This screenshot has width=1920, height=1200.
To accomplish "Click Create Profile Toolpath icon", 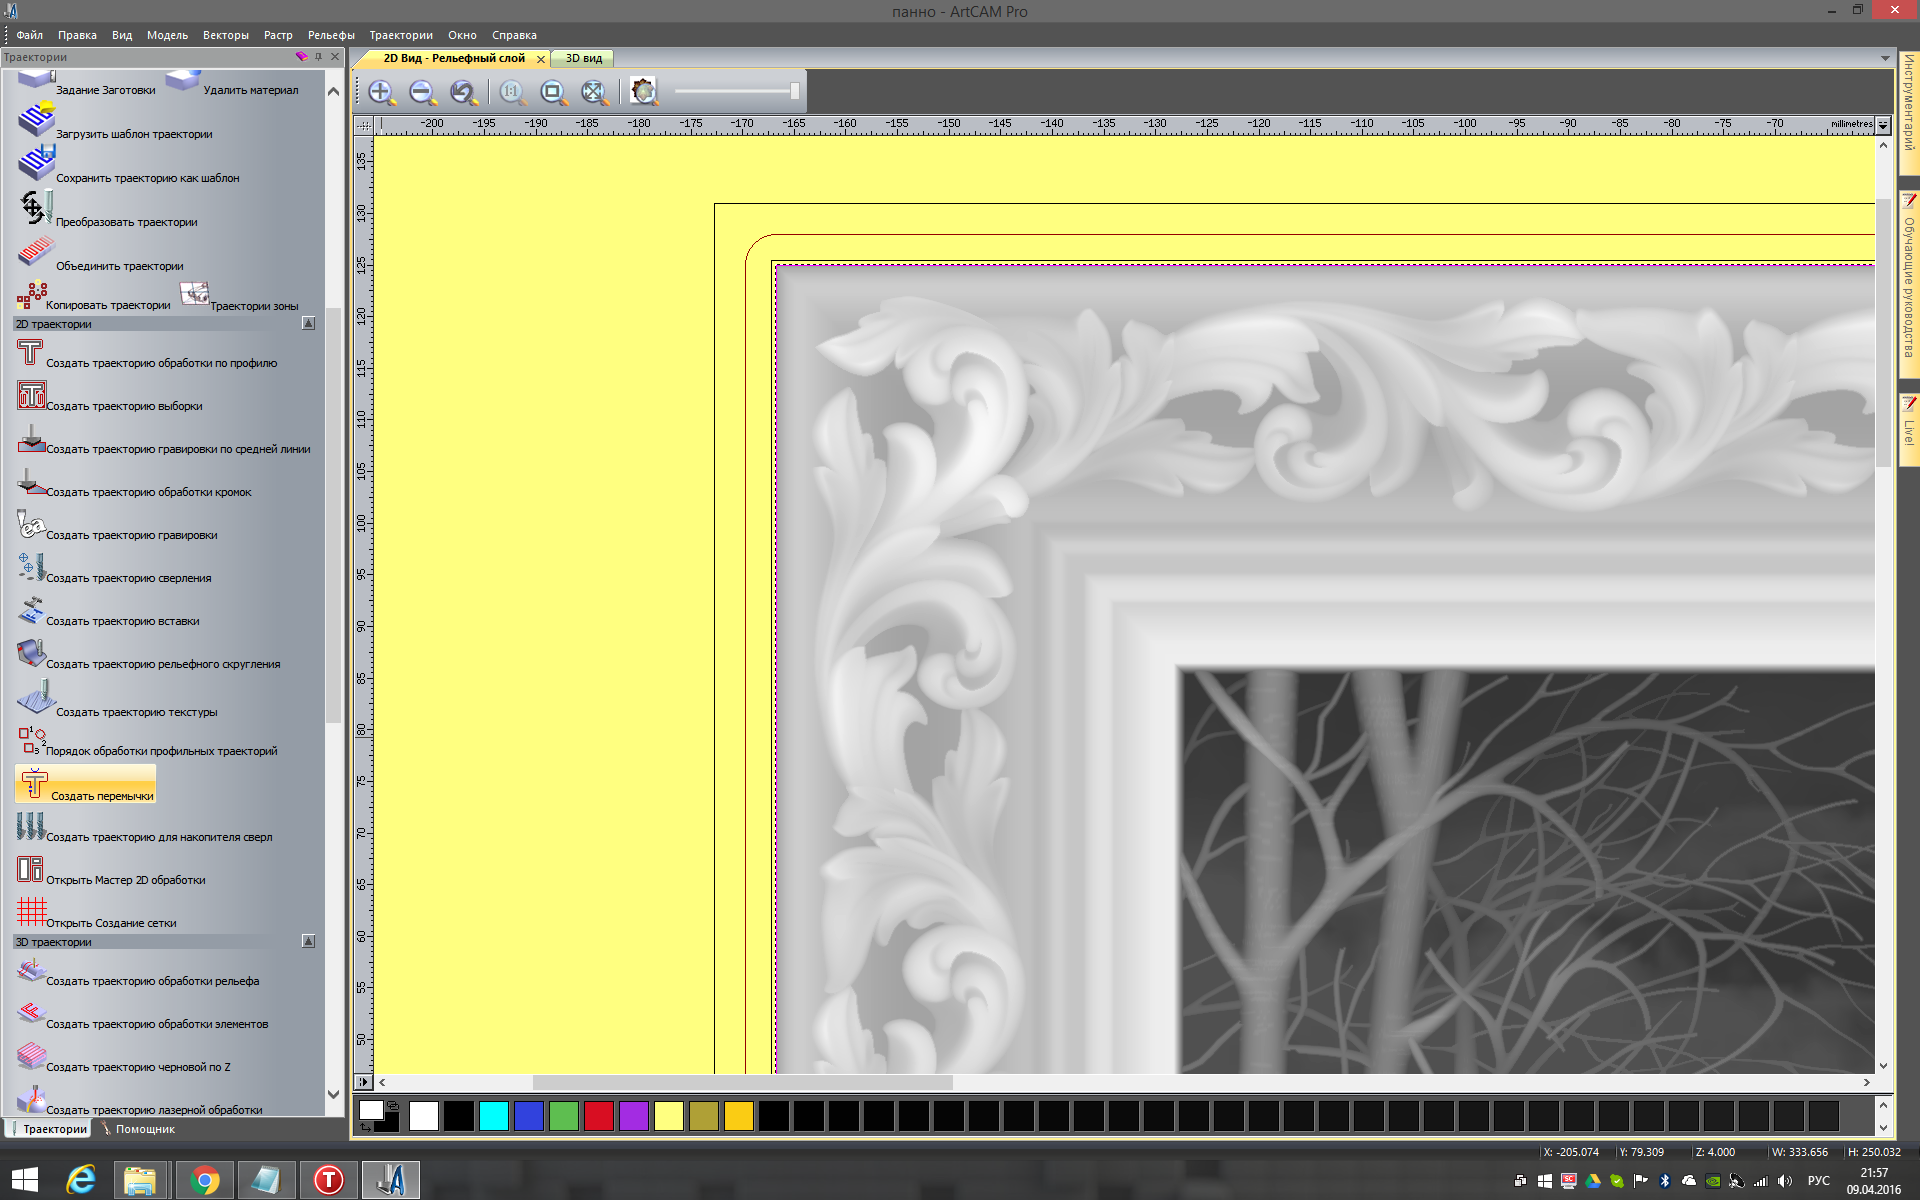I will [30, 353].
